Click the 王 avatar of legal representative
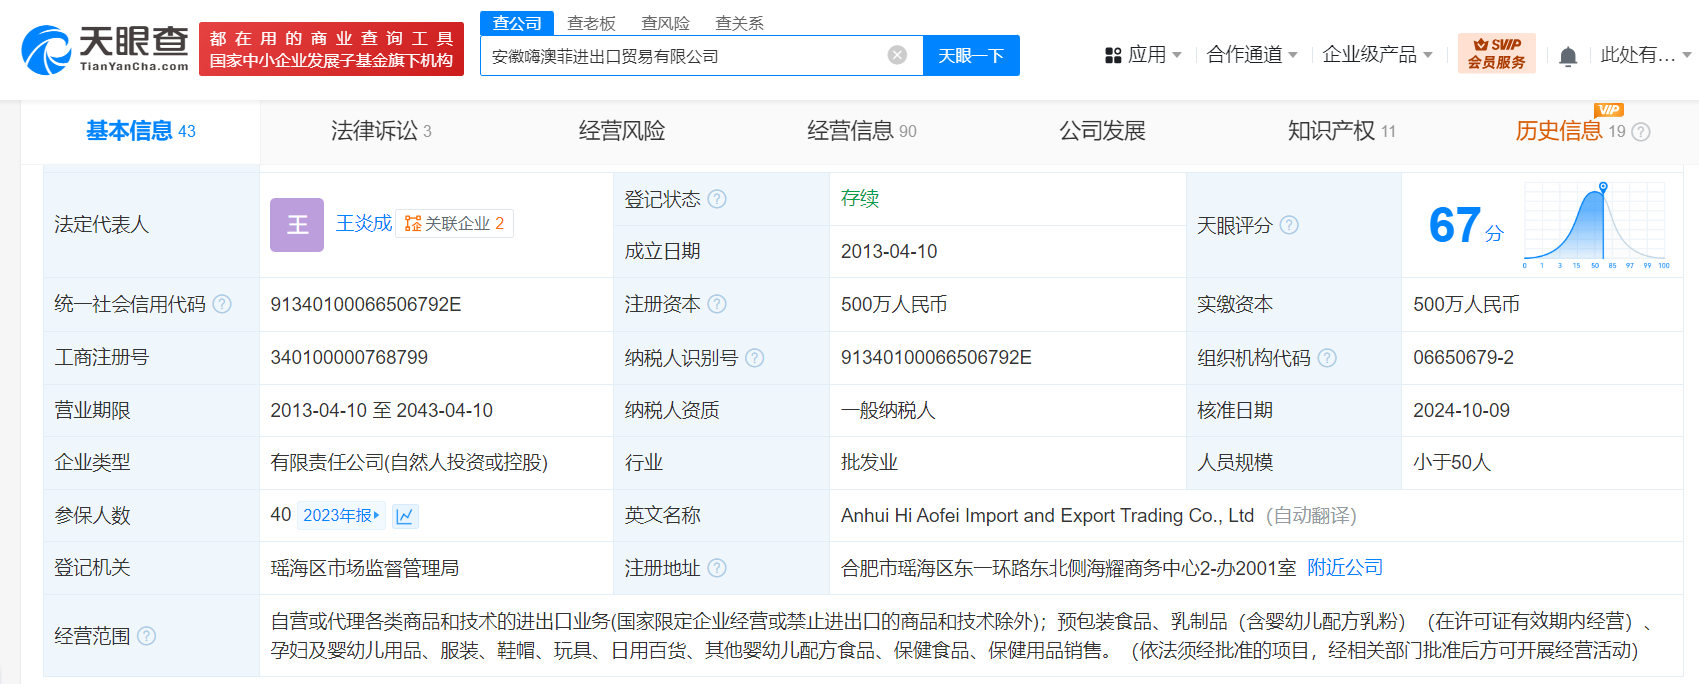 point(297,225)
